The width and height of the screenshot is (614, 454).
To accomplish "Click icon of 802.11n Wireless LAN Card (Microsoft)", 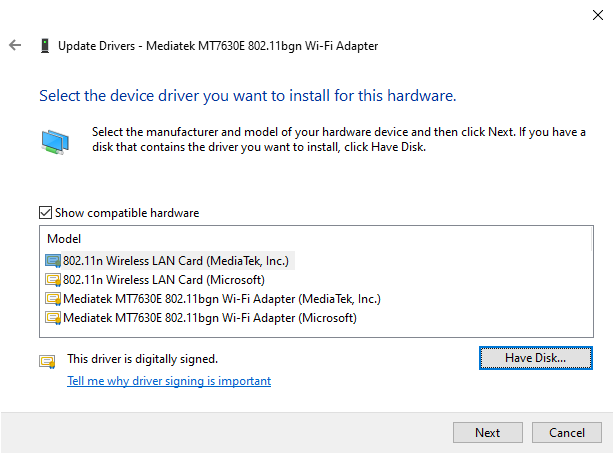I will tap(53, 280).
